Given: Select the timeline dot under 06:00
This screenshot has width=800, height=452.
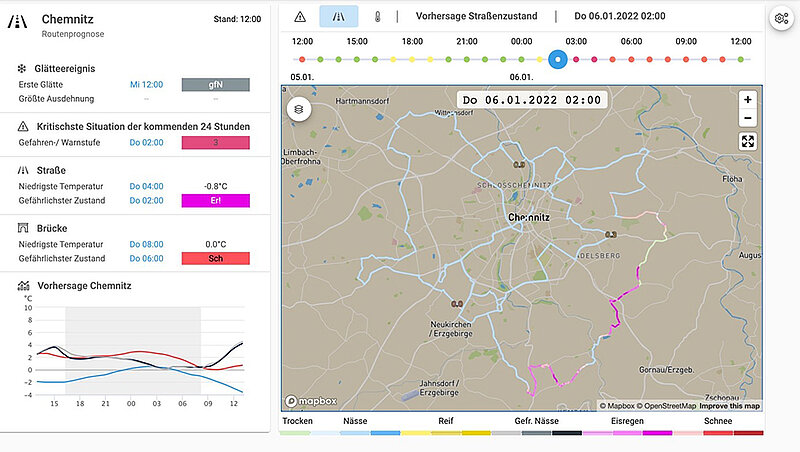Looking at the screenshot, I should click(x=630, y=59).
